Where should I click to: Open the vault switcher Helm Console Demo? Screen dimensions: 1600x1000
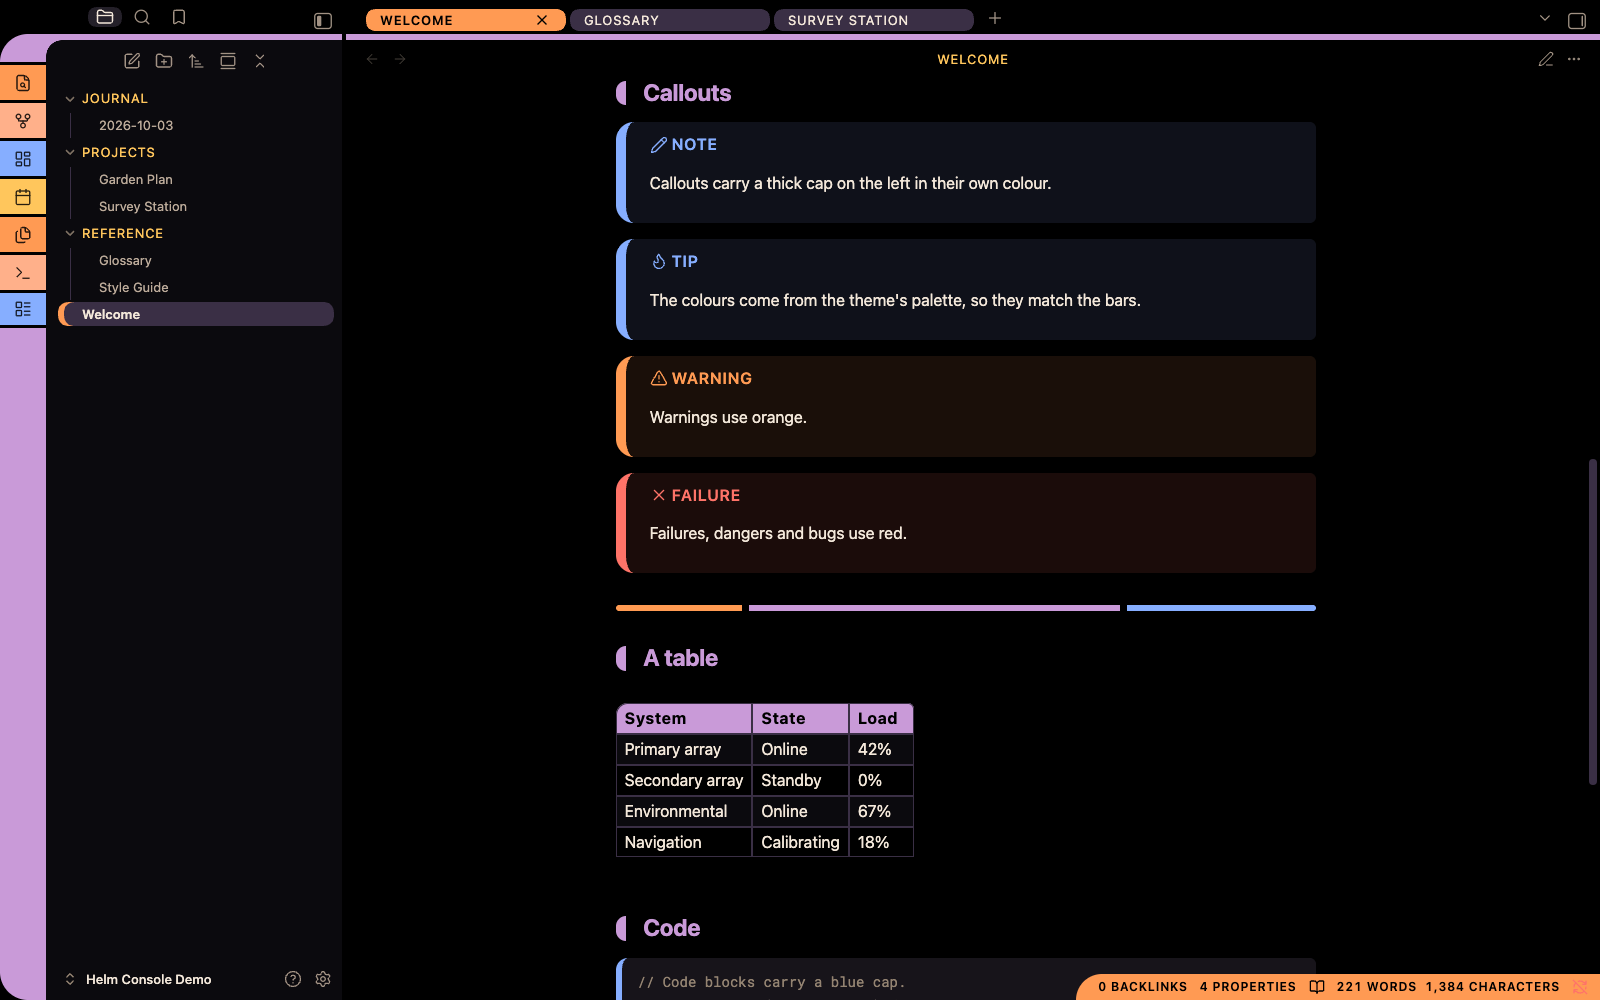pos(138,979)
